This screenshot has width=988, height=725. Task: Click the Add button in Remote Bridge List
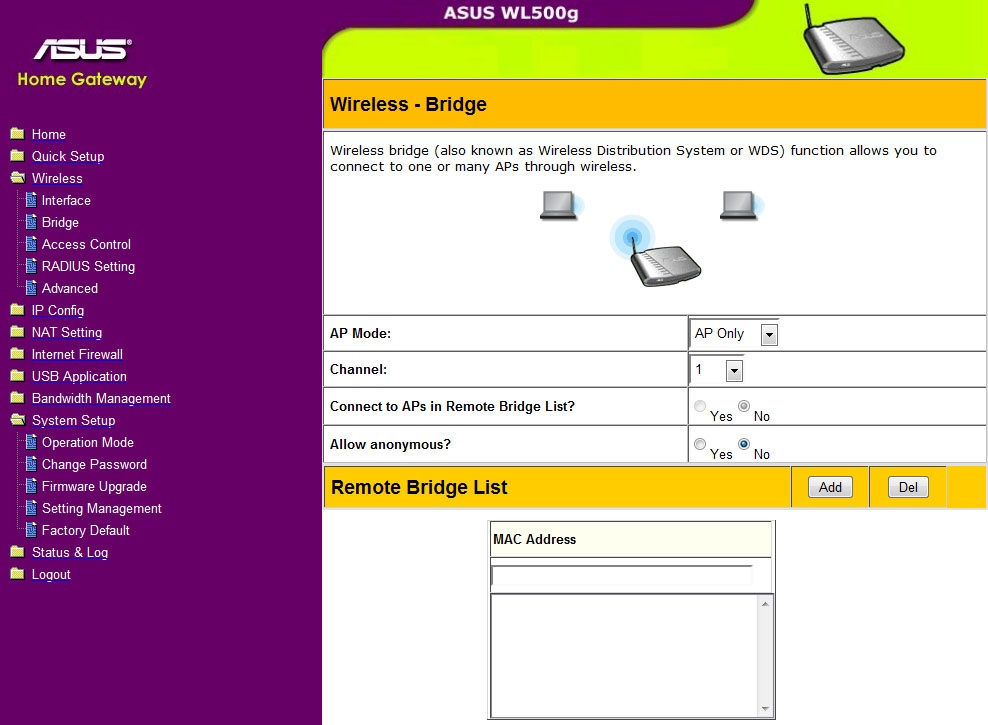[x=830, y=487]
